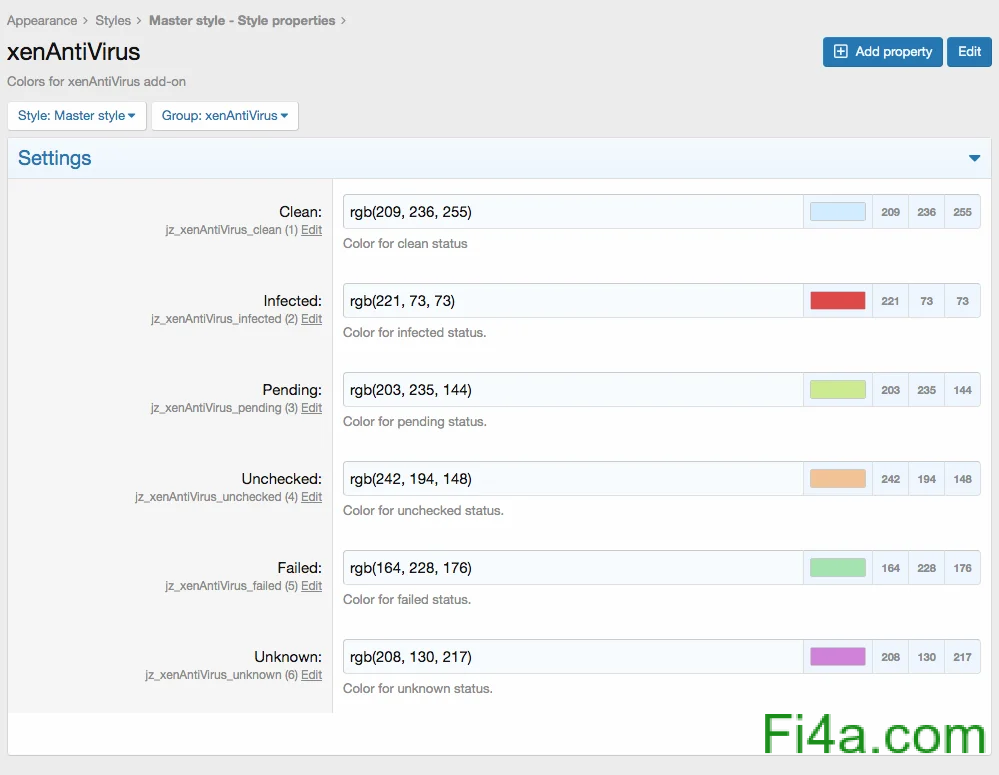The image size is (999, 775).
Task: Click the Failed green color swatch
Action: pos(837,568)
